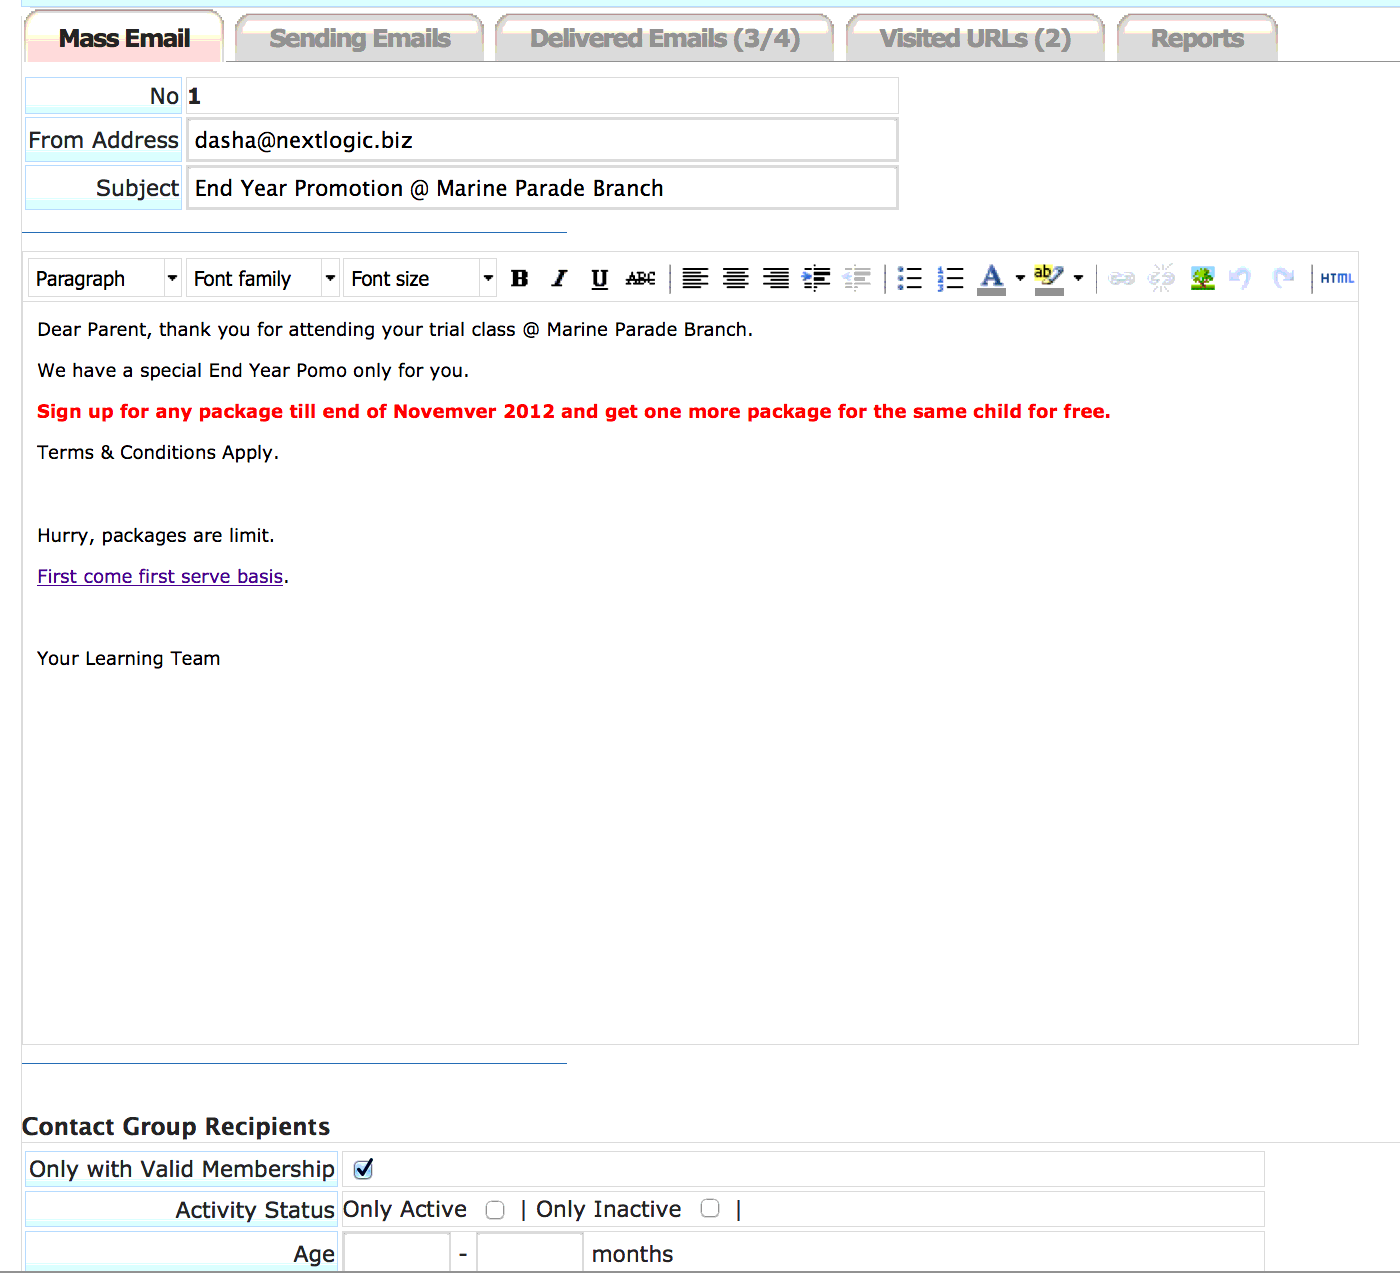Switch to the Reports tab
1400x1274 pixels.
(1197, 38)
